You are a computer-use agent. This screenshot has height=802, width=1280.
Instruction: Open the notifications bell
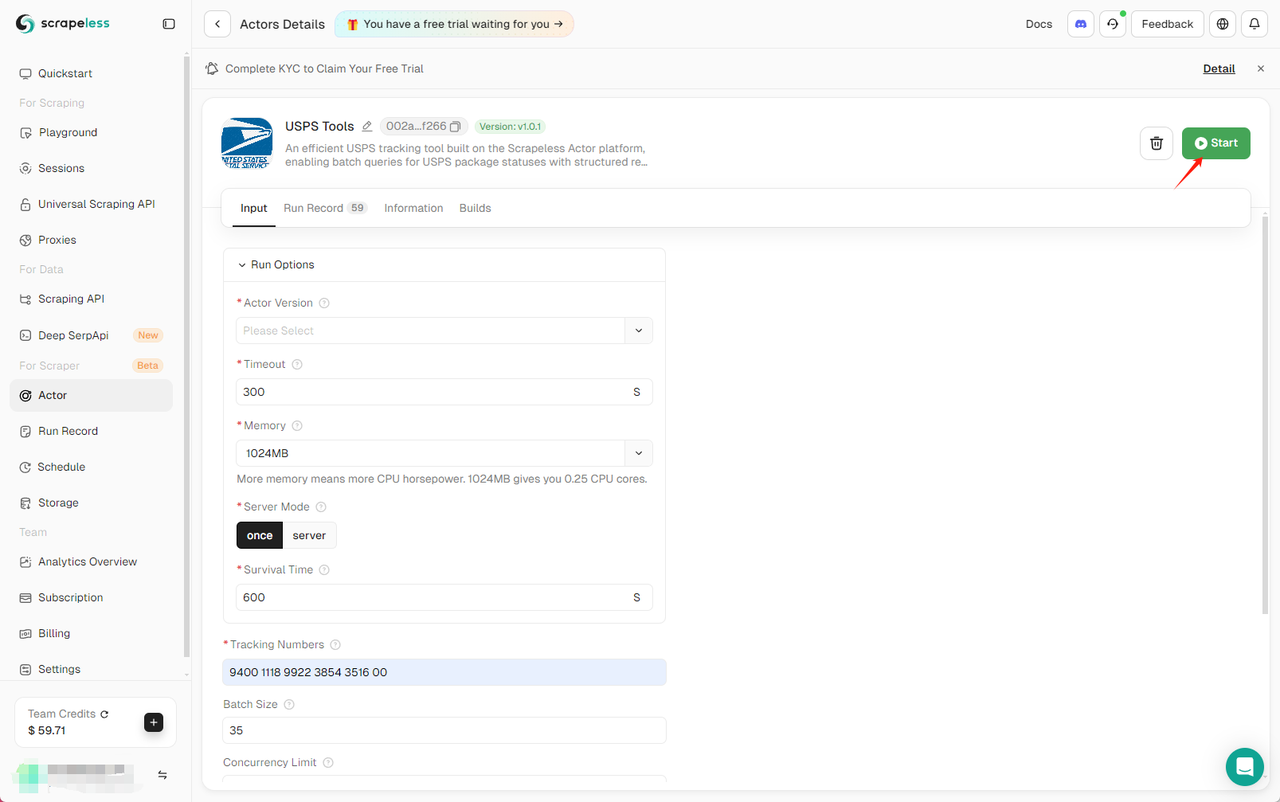[1254, 24]
